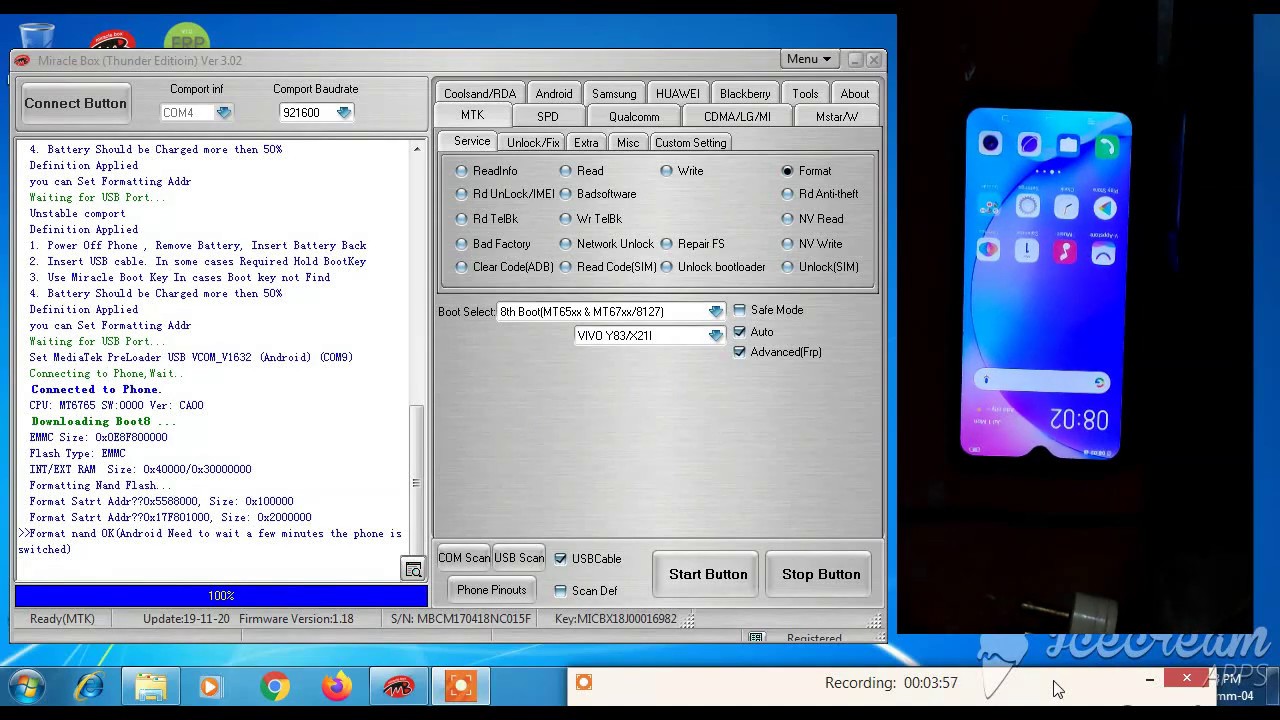Open the Windows Start menu

pyautogui.click(x=26, y=687)
